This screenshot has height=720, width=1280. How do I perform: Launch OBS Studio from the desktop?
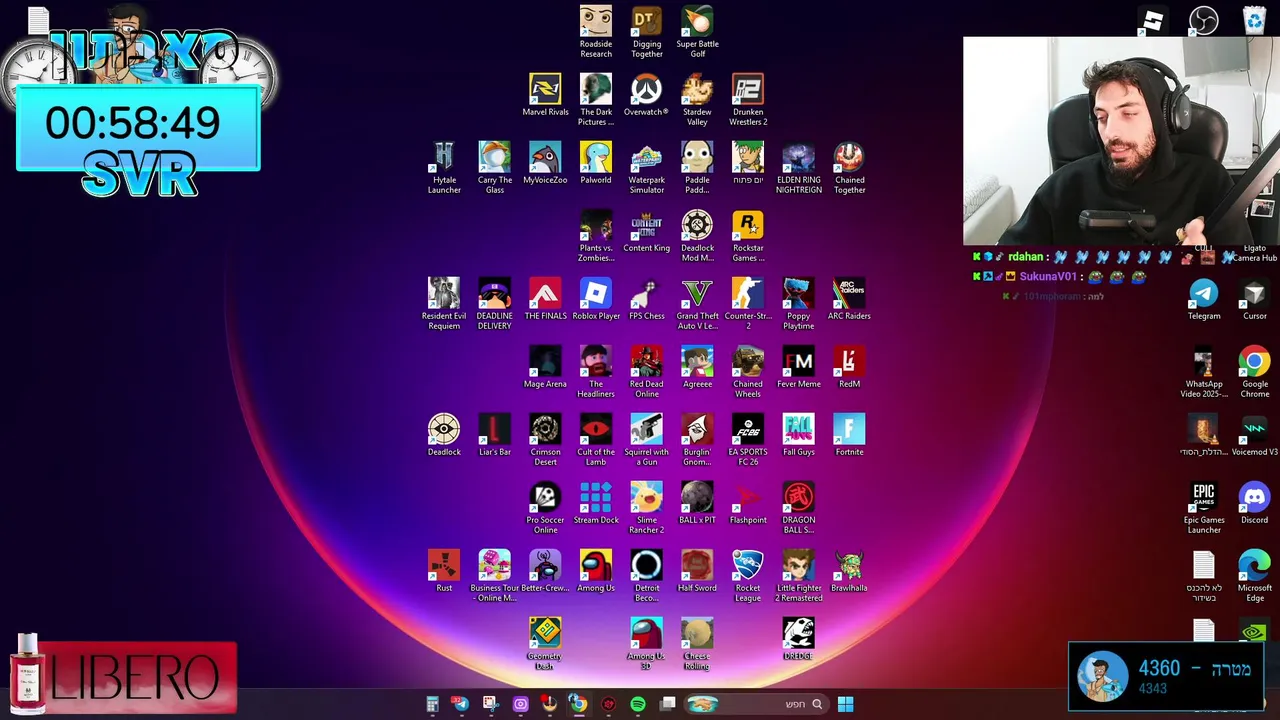click(x=1203, y=20)
